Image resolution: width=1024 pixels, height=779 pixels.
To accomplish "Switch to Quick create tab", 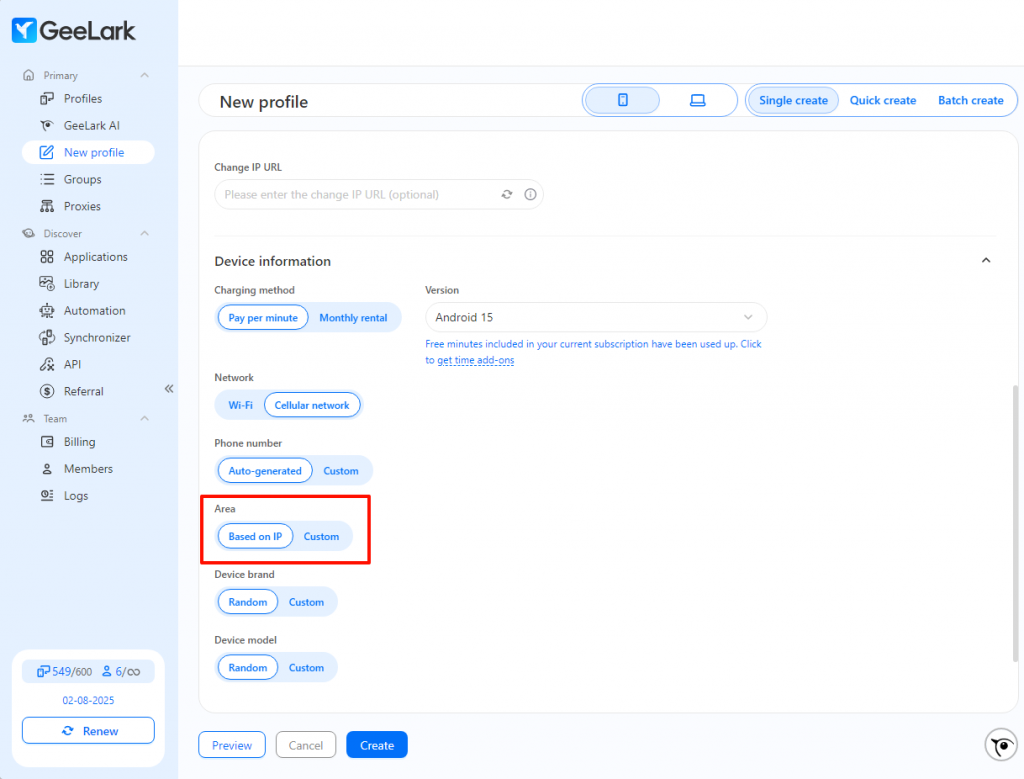I will point(882,101).
